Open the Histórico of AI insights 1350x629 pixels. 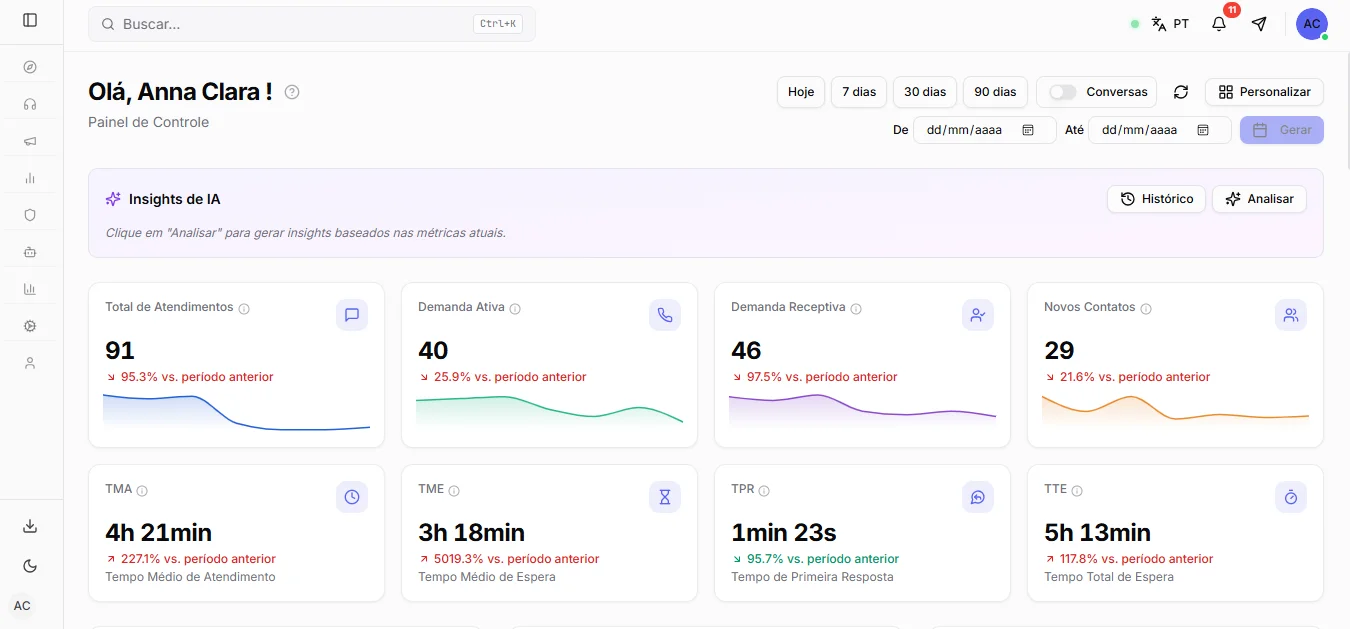pos(1156,199)
